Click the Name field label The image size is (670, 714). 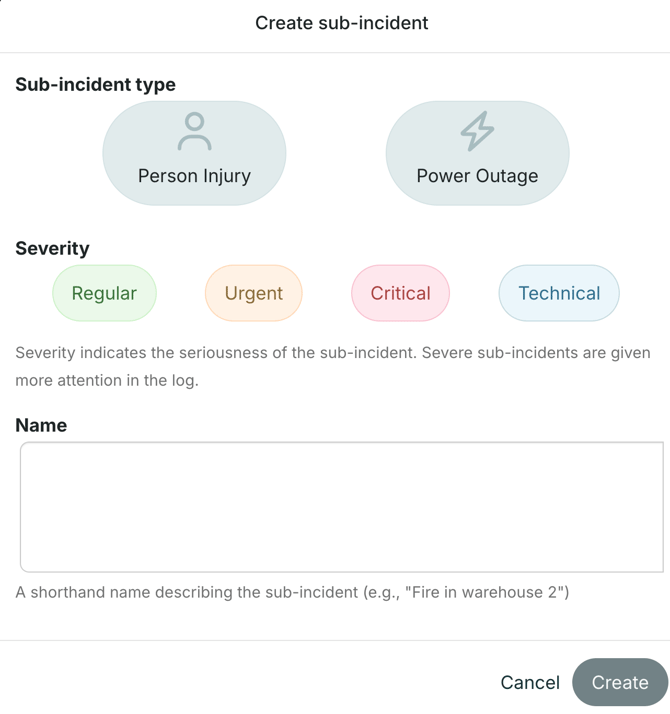pyautogui.click(x=41, y=425)
